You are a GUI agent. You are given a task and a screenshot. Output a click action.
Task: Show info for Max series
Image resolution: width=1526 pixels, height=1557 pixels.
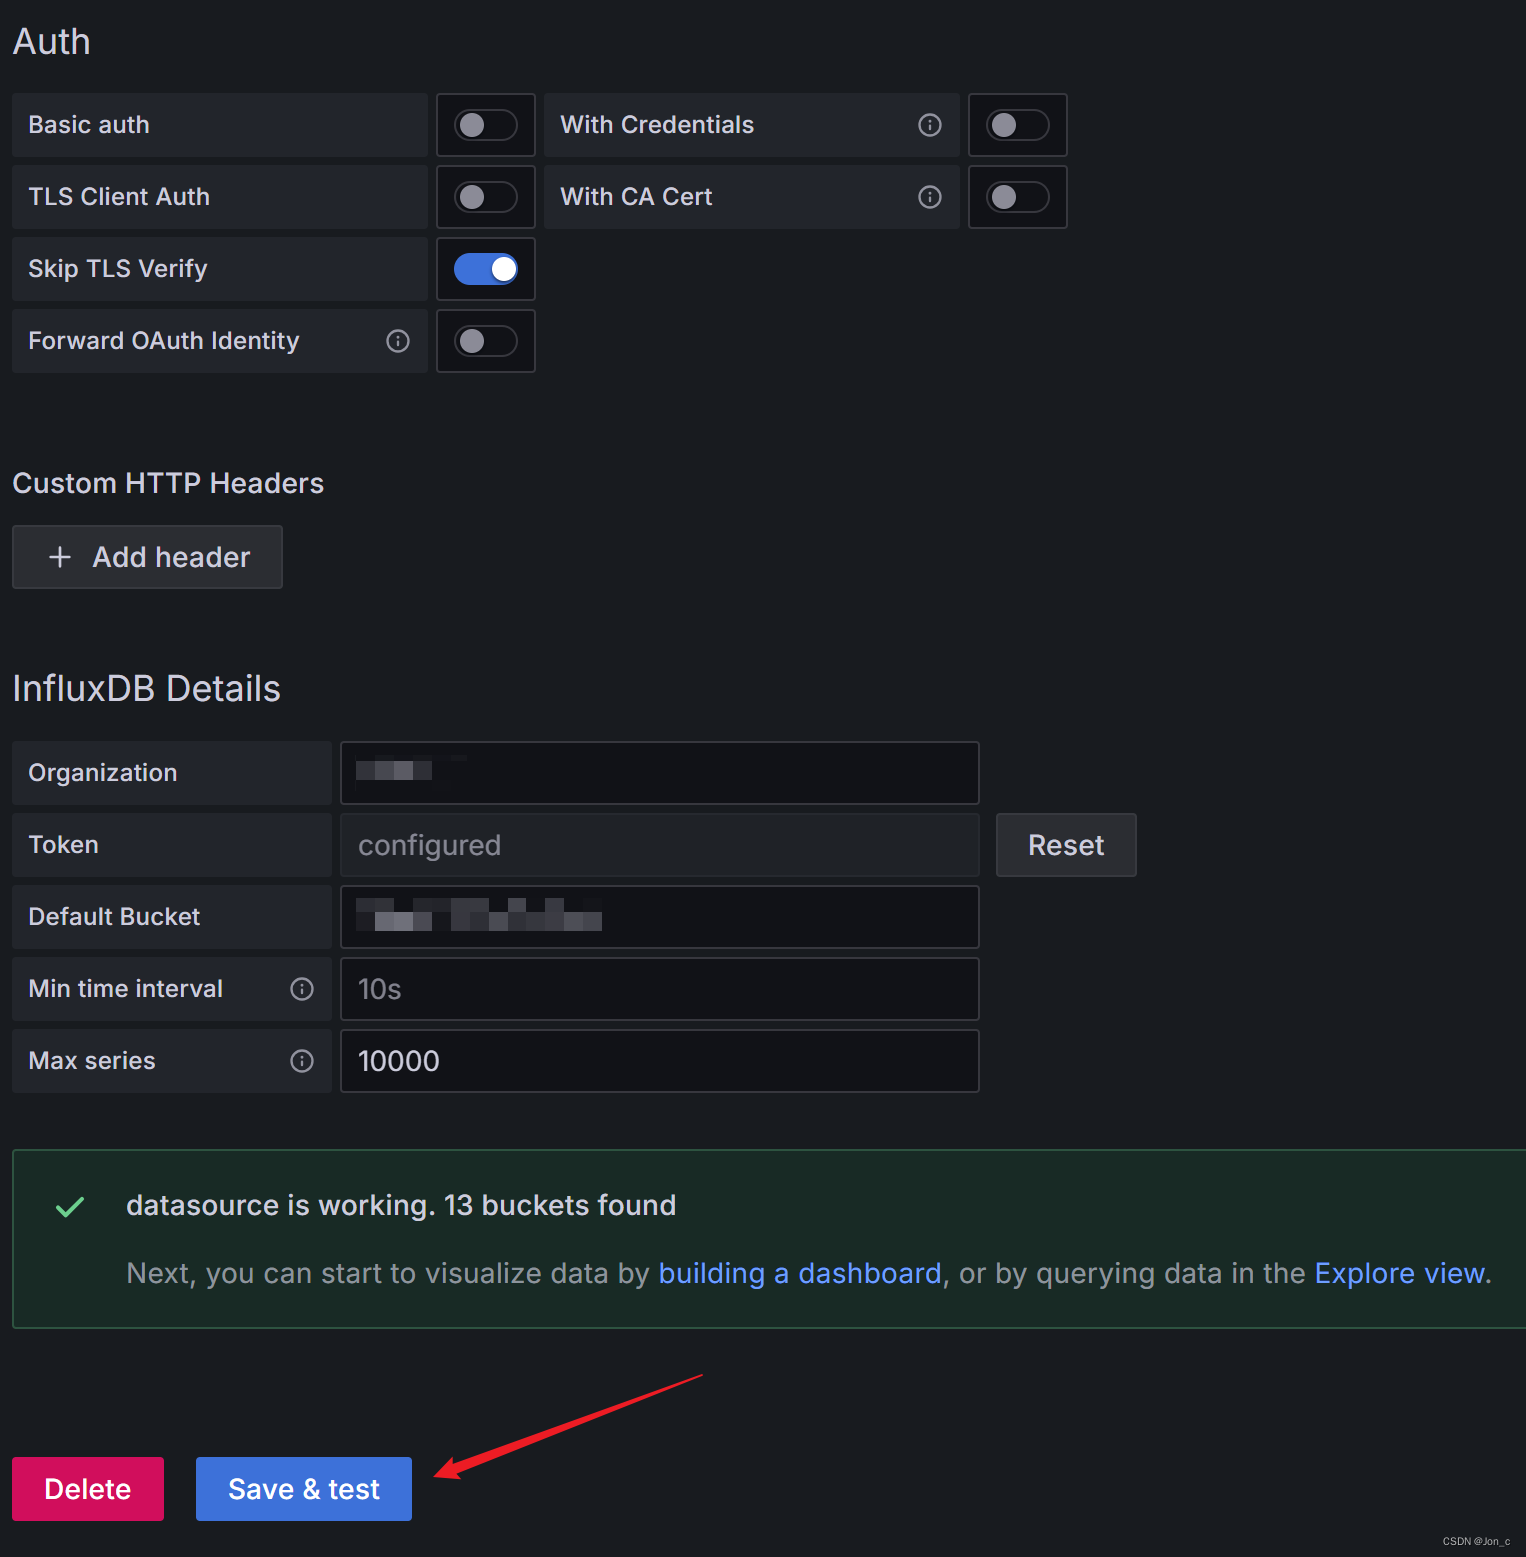coord(302,1061)
